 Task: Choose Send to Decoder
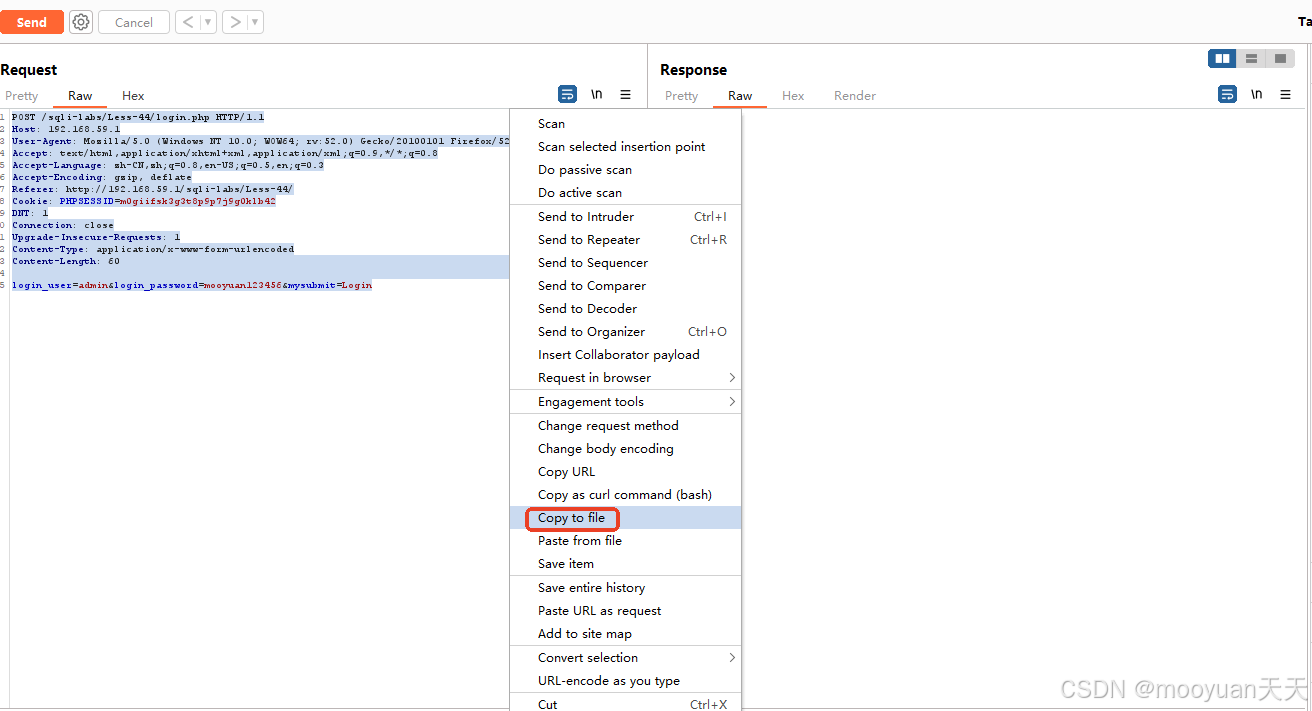625,309
